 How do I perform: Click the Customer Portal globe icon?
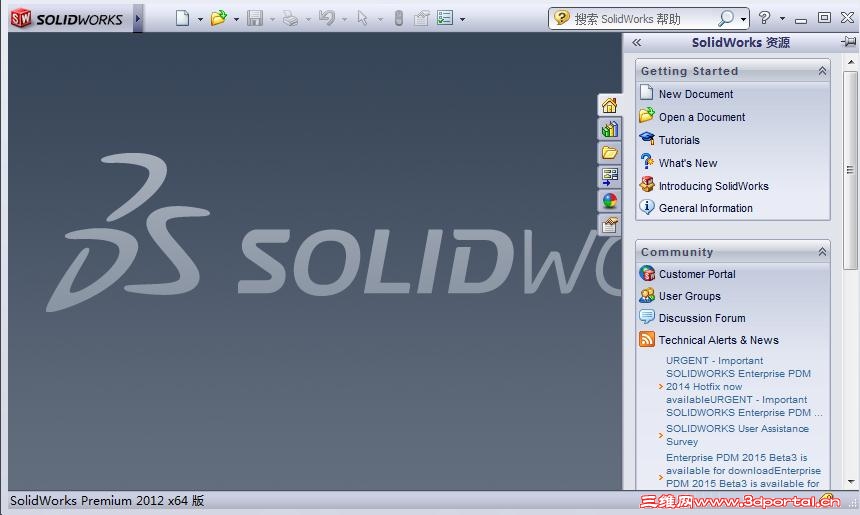(647, 273)
